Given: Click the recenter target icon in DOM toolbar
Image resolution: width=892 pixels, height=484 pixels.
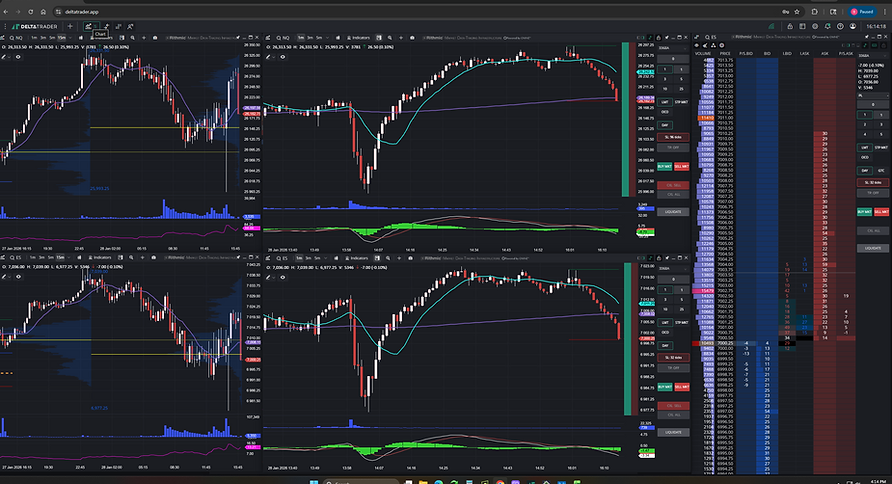Looking at the screenshot, I should point(722,45).
